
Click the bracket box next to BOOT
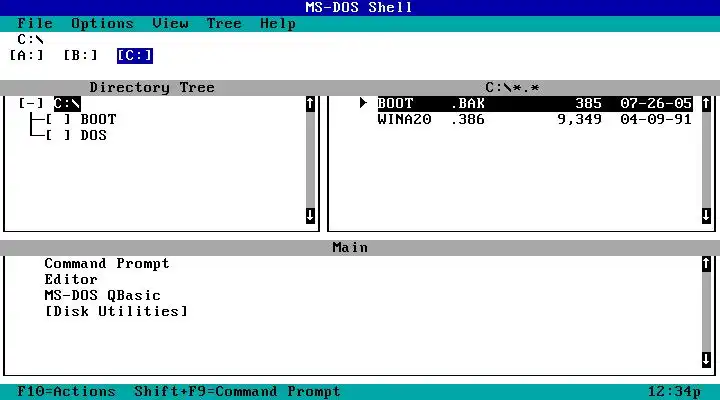(x=58, y=119)
